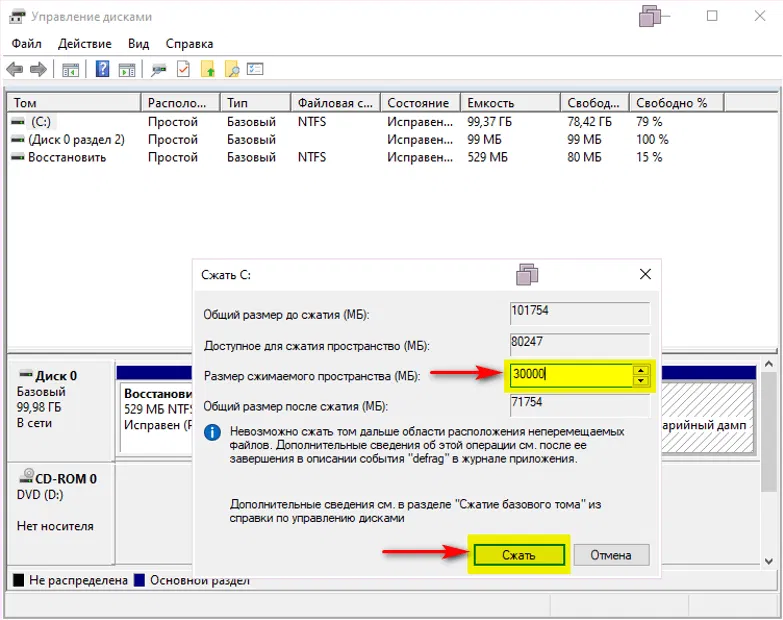The height and width of the screenshot is (620, 783).
Task: Open the Справка menu
Action: coord(189,44)
